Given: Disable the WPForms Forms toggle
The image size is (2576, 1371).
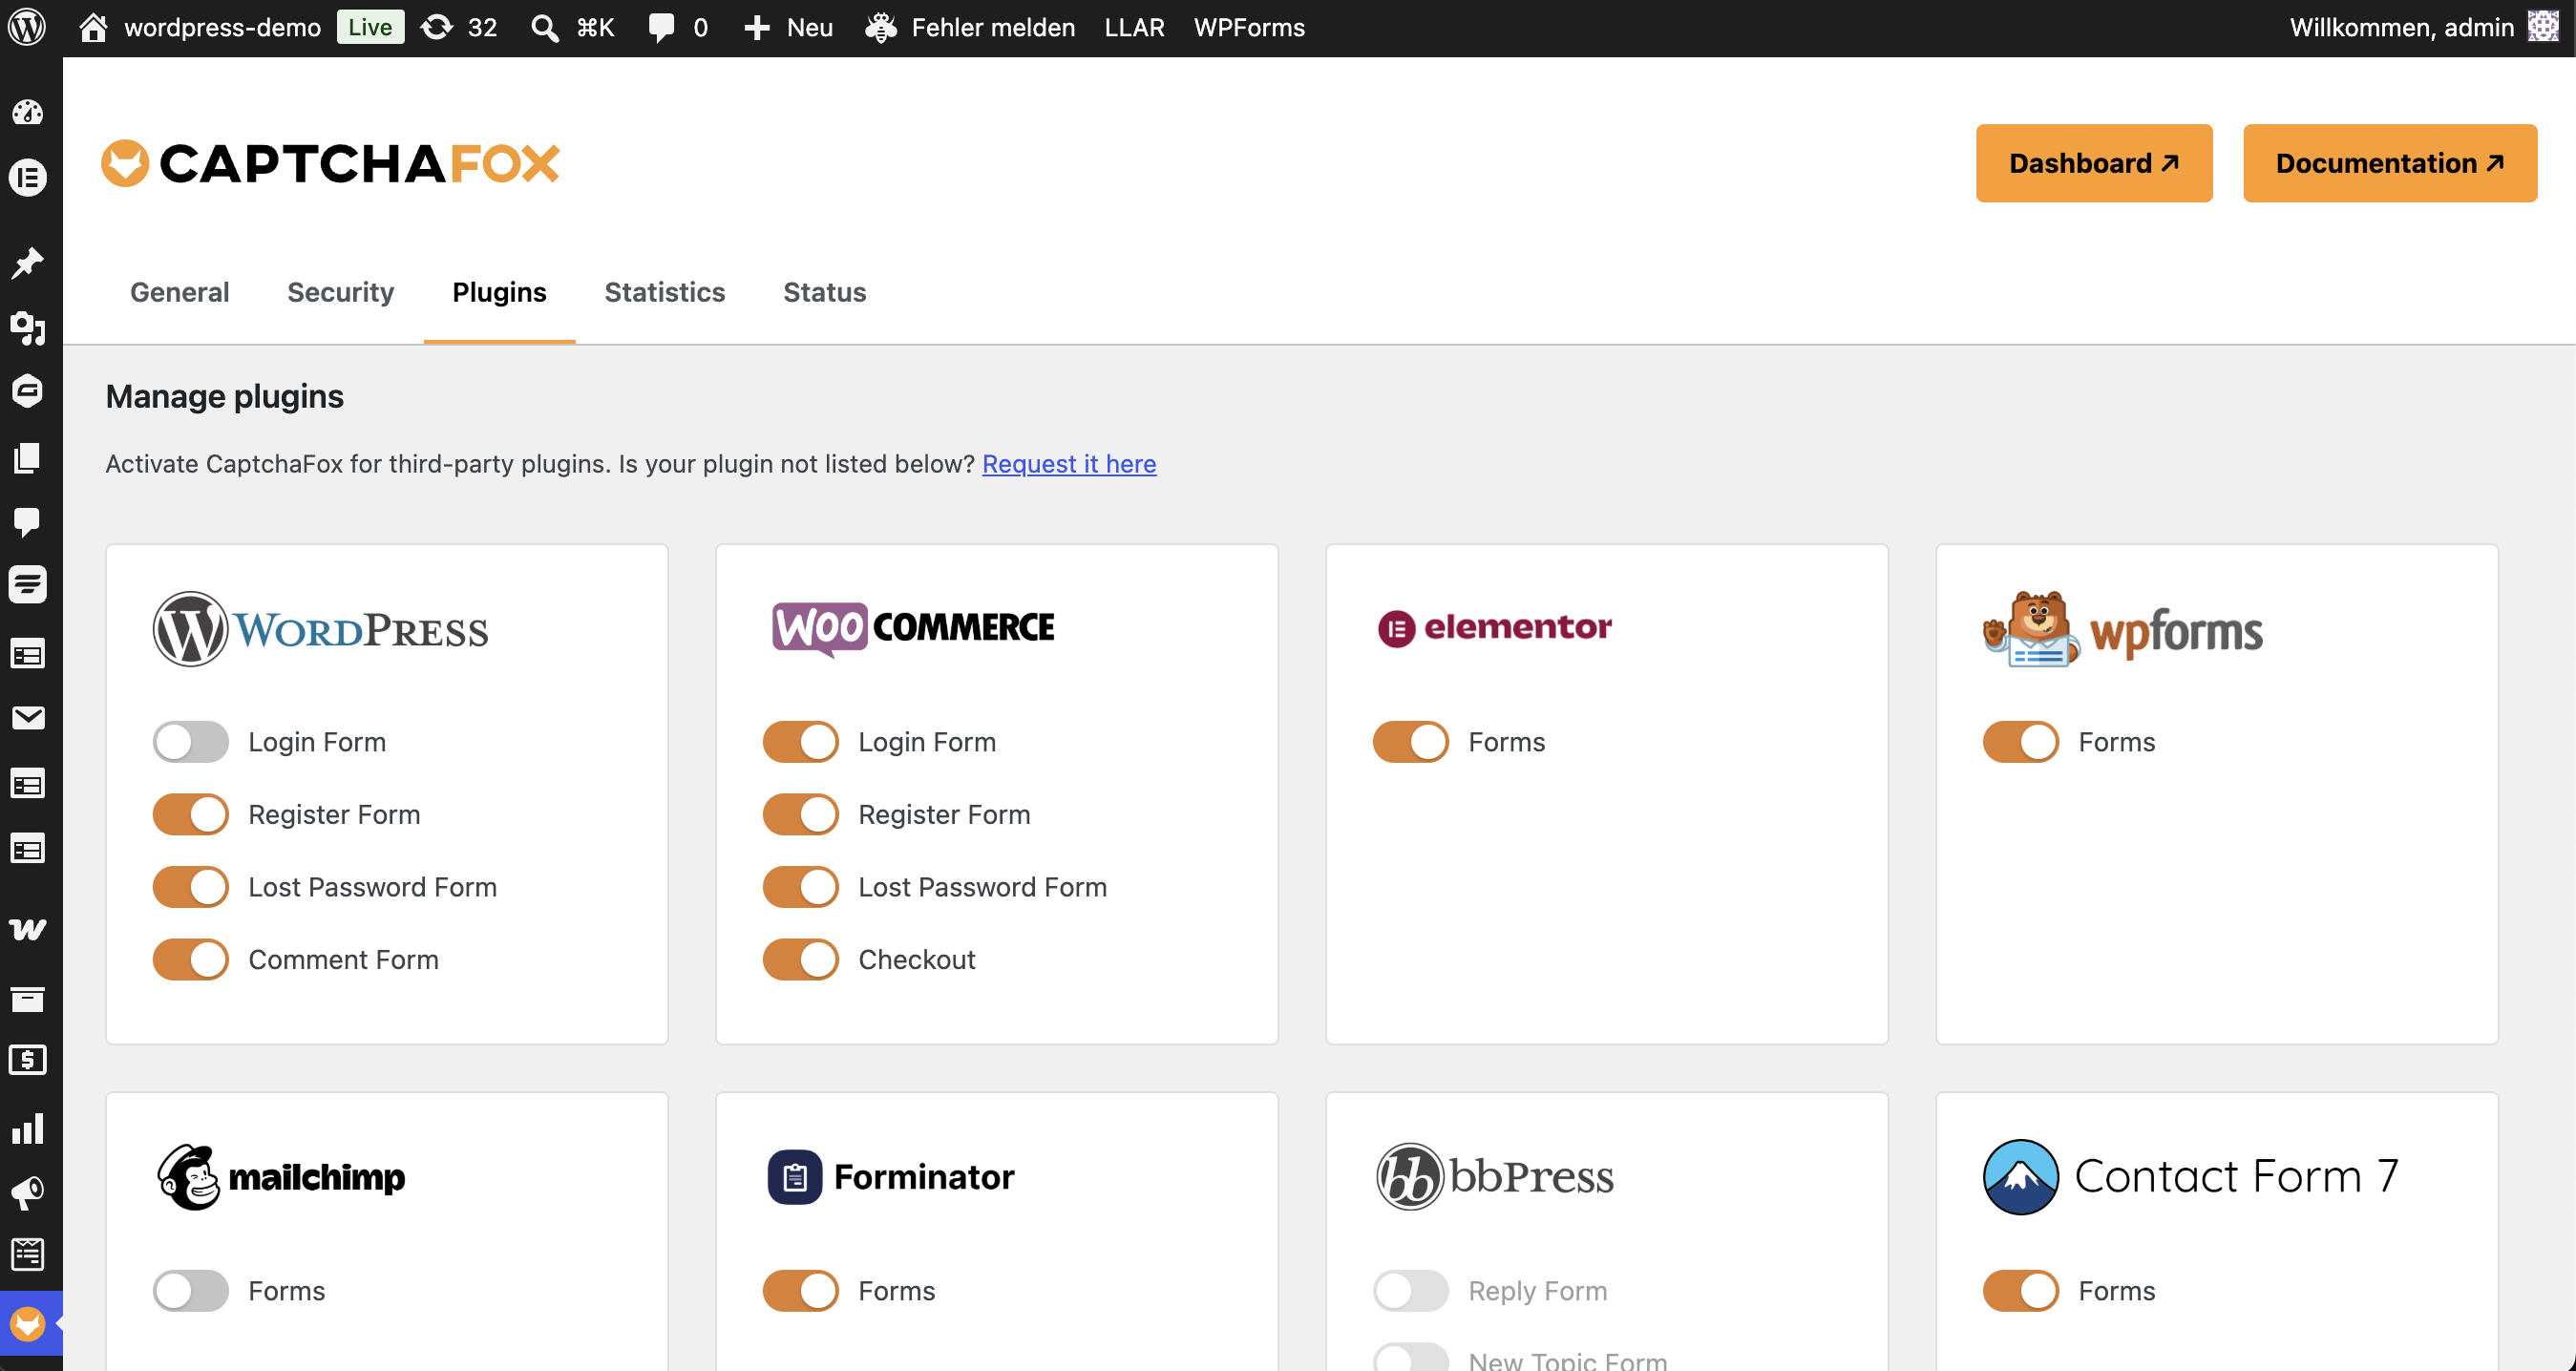Looking at the screenshot, I should tap(2021, 742).
